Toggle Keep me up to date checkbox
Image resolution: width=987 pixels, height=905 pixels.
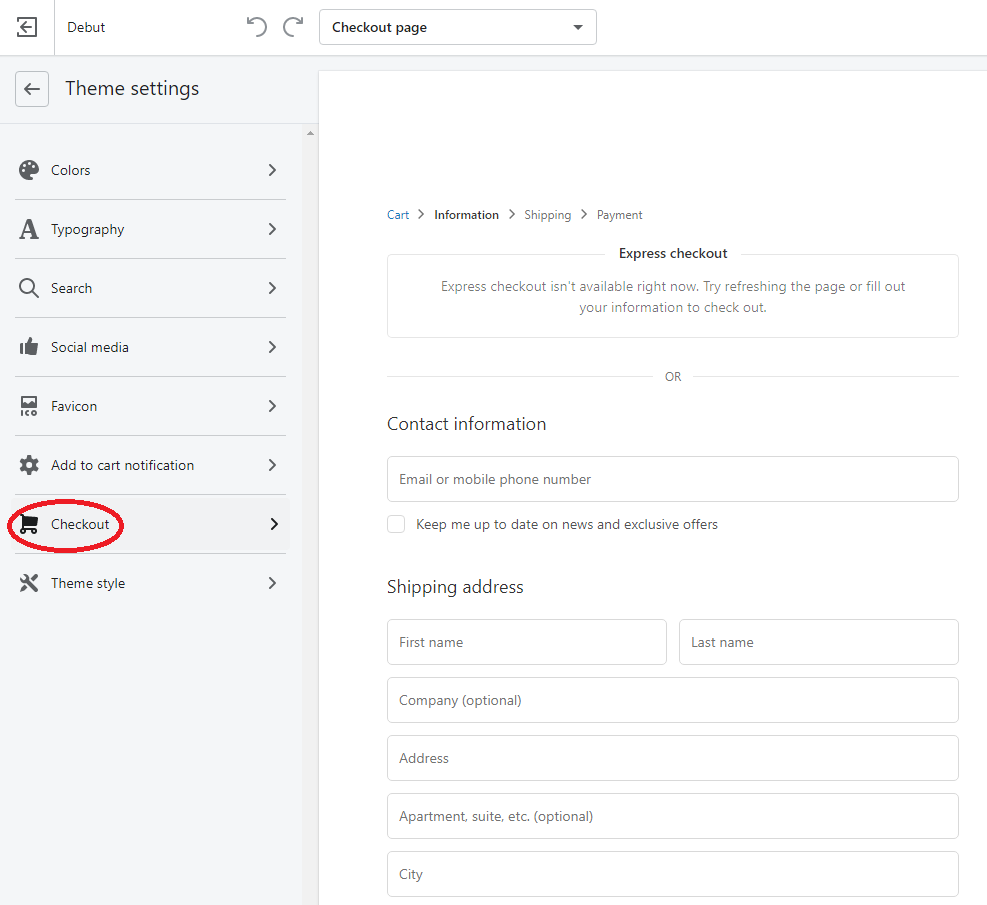[396, 524]
